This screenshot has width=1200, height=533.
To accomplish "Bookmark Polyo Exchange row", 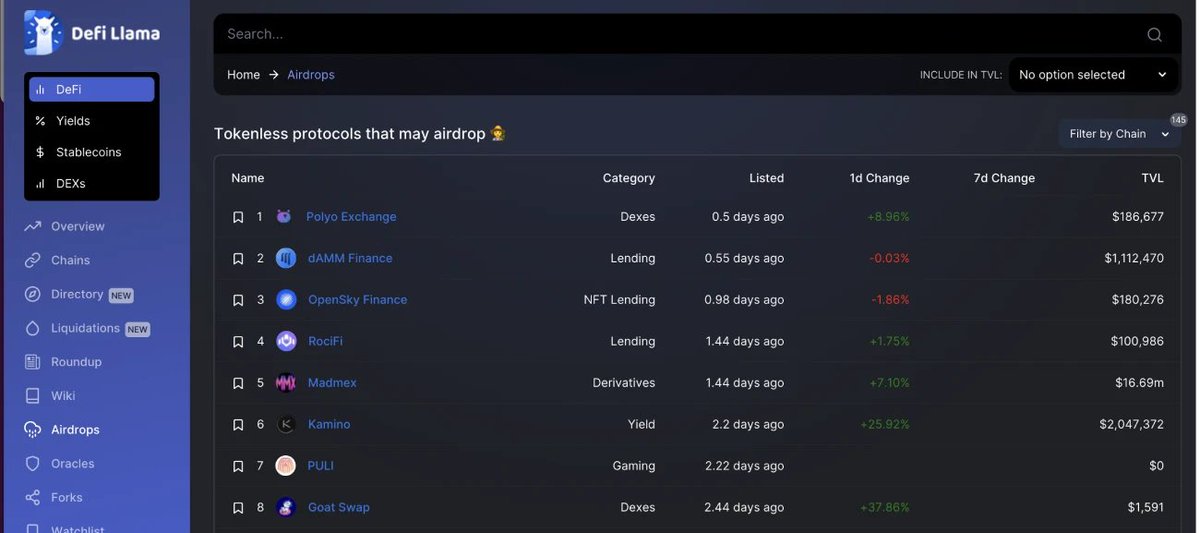I will (x=238, y=217).
